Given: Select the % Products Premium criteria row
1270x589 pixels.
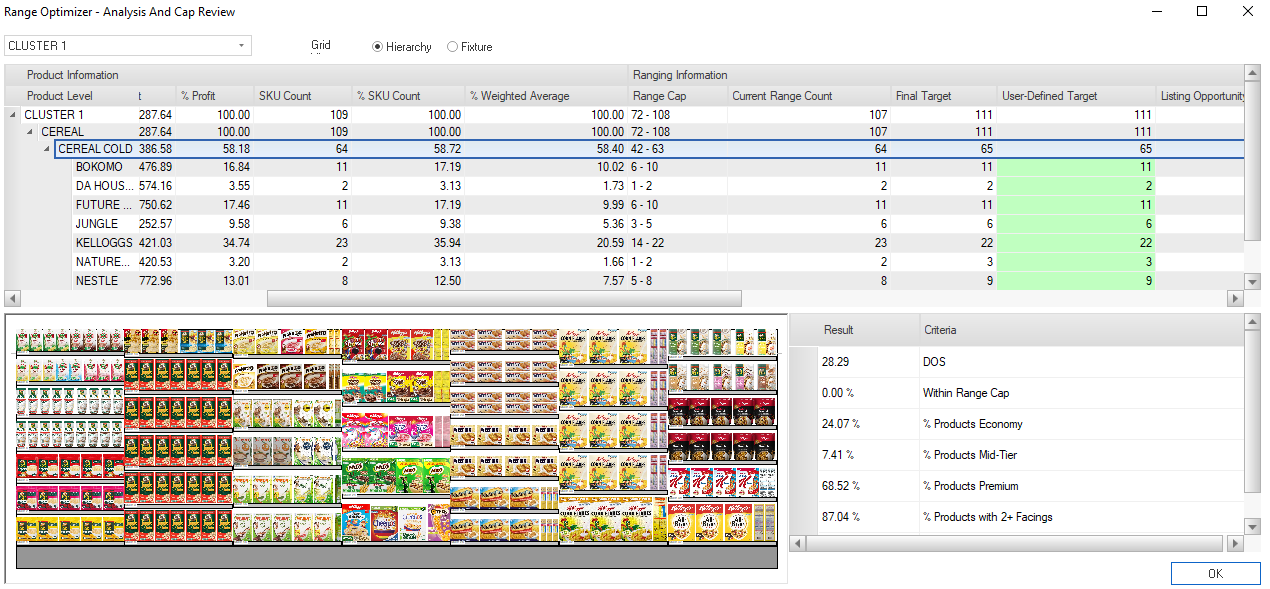Looking at the screenshot, I should coord(1000,486).
